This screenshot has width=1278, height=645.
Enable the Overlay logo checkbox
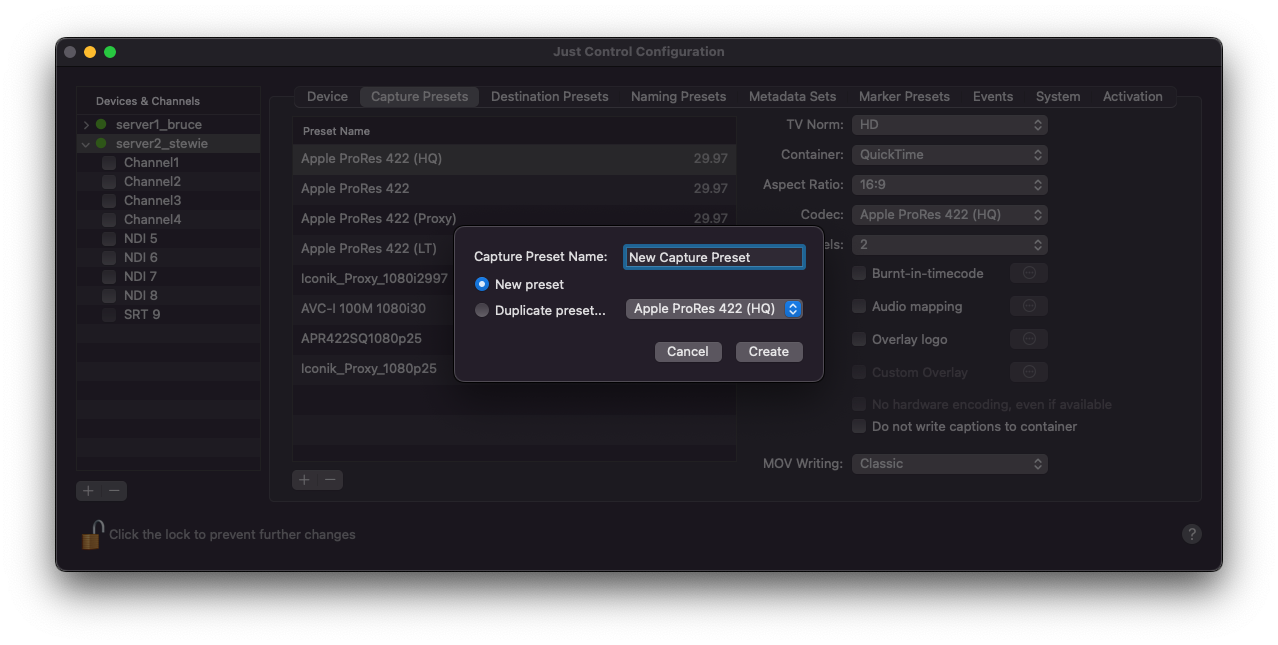(x=859, y=339)
